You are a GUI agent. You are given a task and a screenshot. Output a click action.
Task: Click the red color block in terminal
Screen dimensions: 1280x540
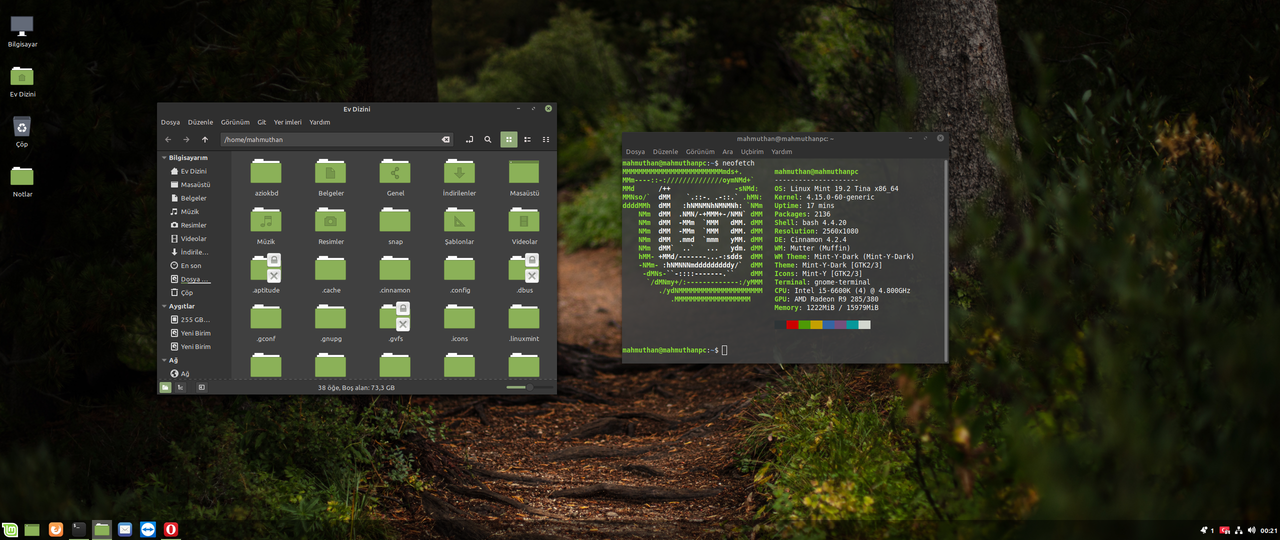click(792, 324)
